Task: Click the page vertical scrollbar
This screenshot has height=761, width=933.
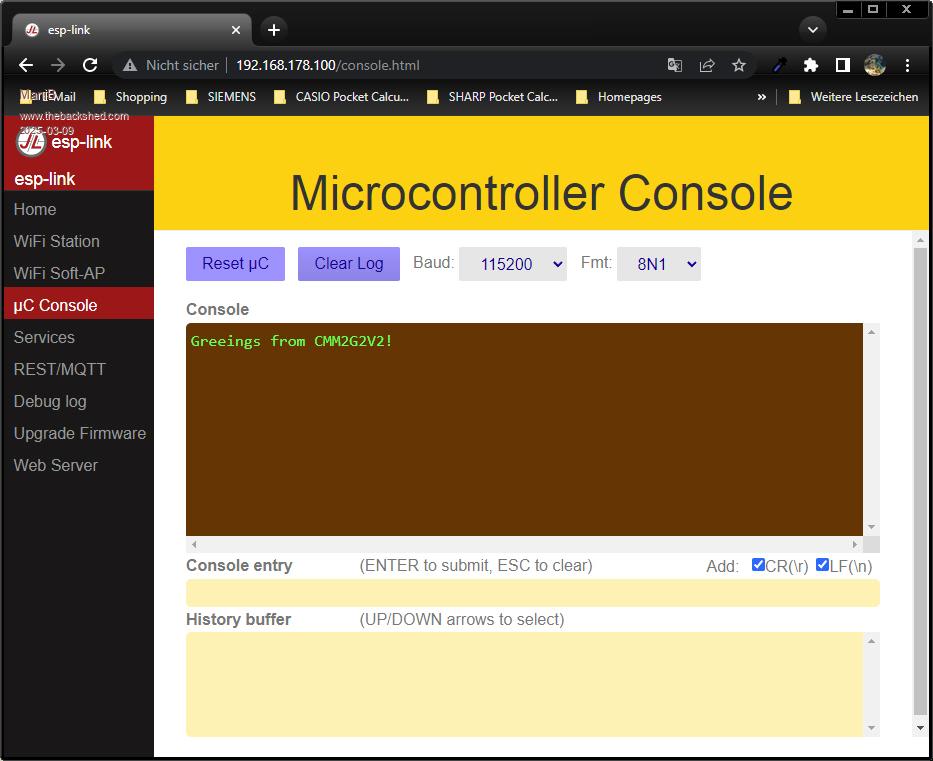Action: click(x=920, y=480)
